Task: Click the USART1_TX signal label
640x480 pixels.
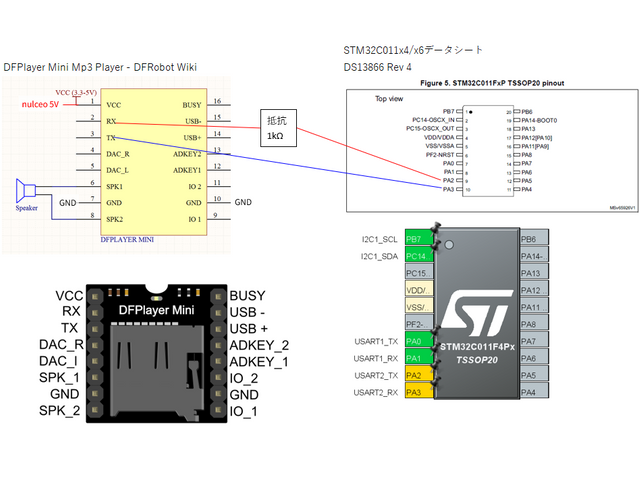Action: [x=376, y=341]
